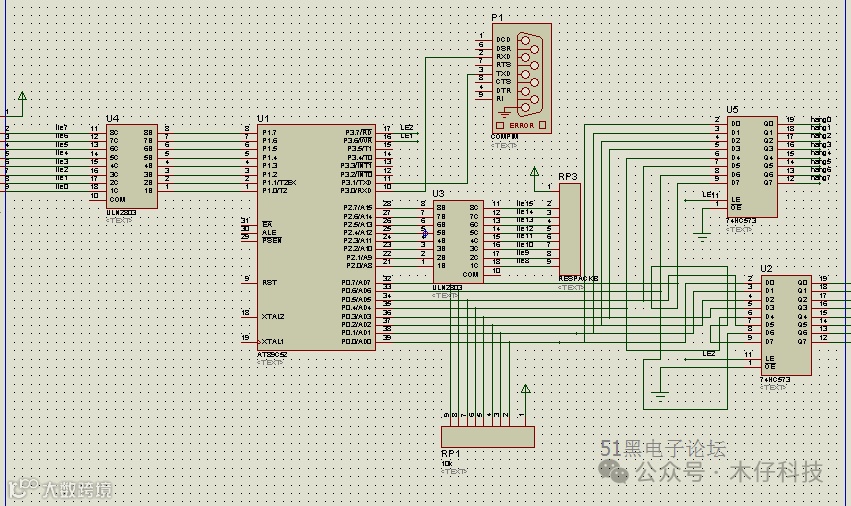The height and width of the screenshot is (506, 851).
Task: Click the ALE pin label on U1
Action: (269, 232)
